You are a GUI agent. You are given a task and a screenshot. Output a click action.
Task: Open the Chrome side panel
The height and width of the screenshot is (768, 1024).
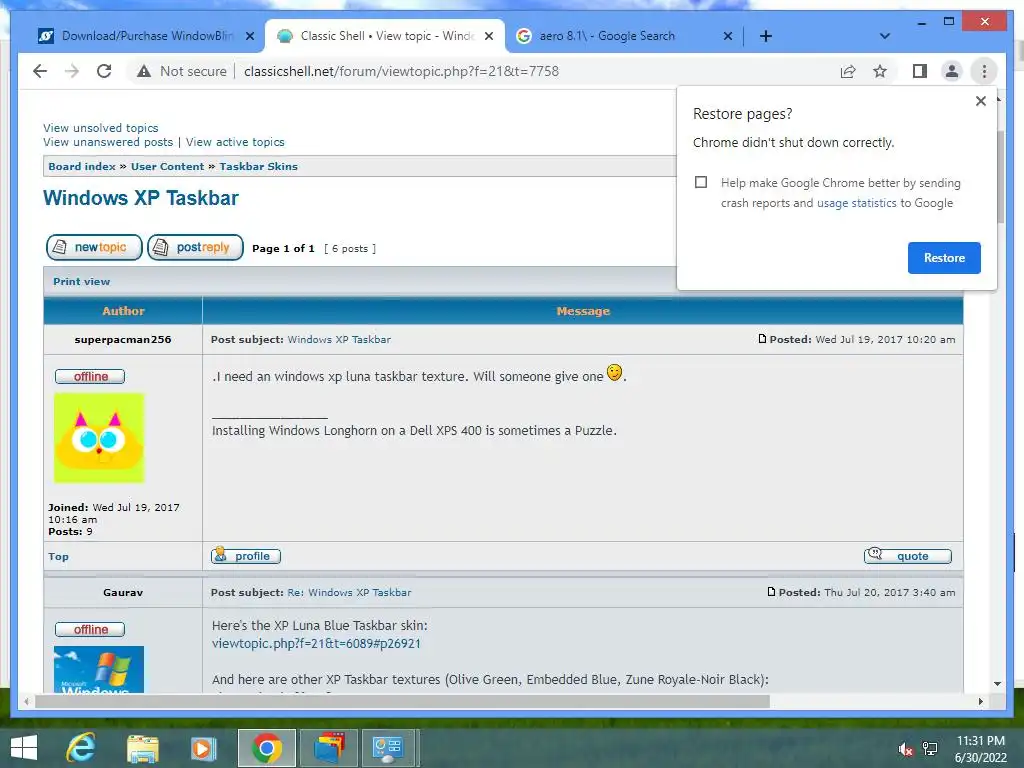[920, 71]
